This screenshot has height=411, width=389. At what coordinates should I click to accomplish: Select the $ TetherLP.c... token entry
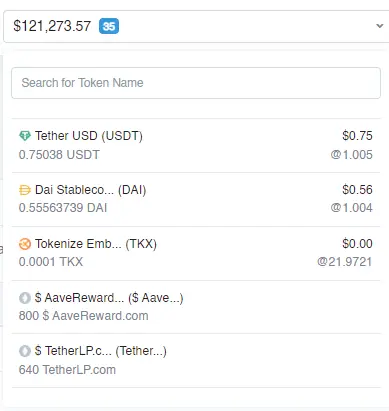coord(196,360)
